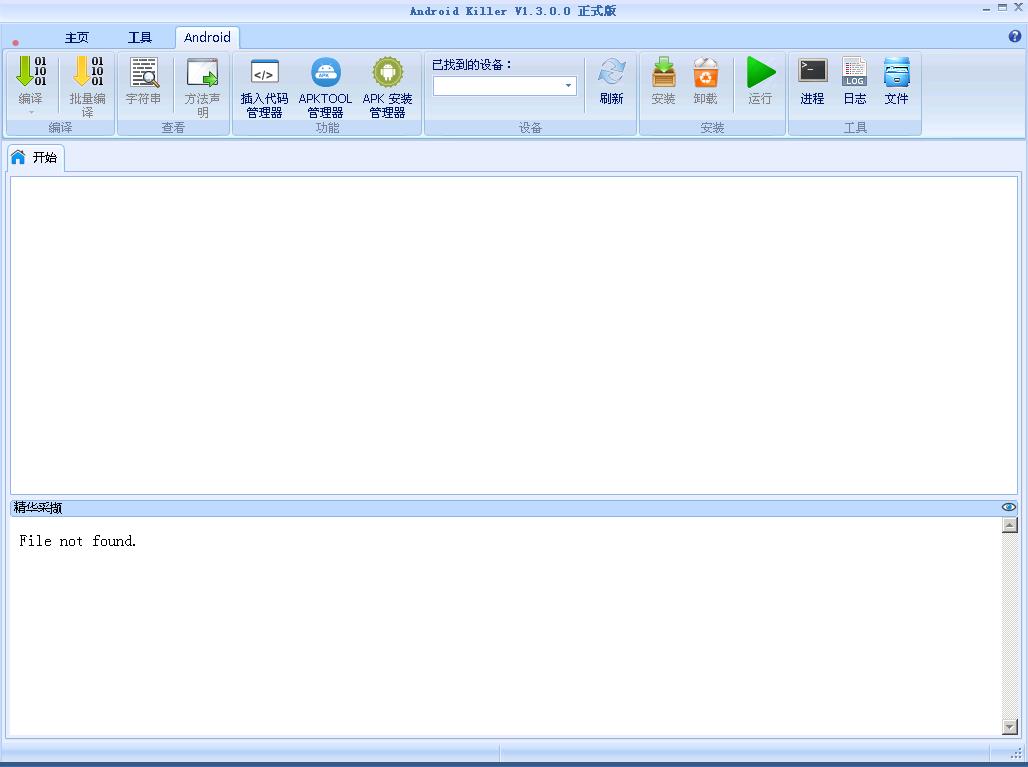
Task: Open the 进程 process terminal tool
Action: click(x=812, y=81)
